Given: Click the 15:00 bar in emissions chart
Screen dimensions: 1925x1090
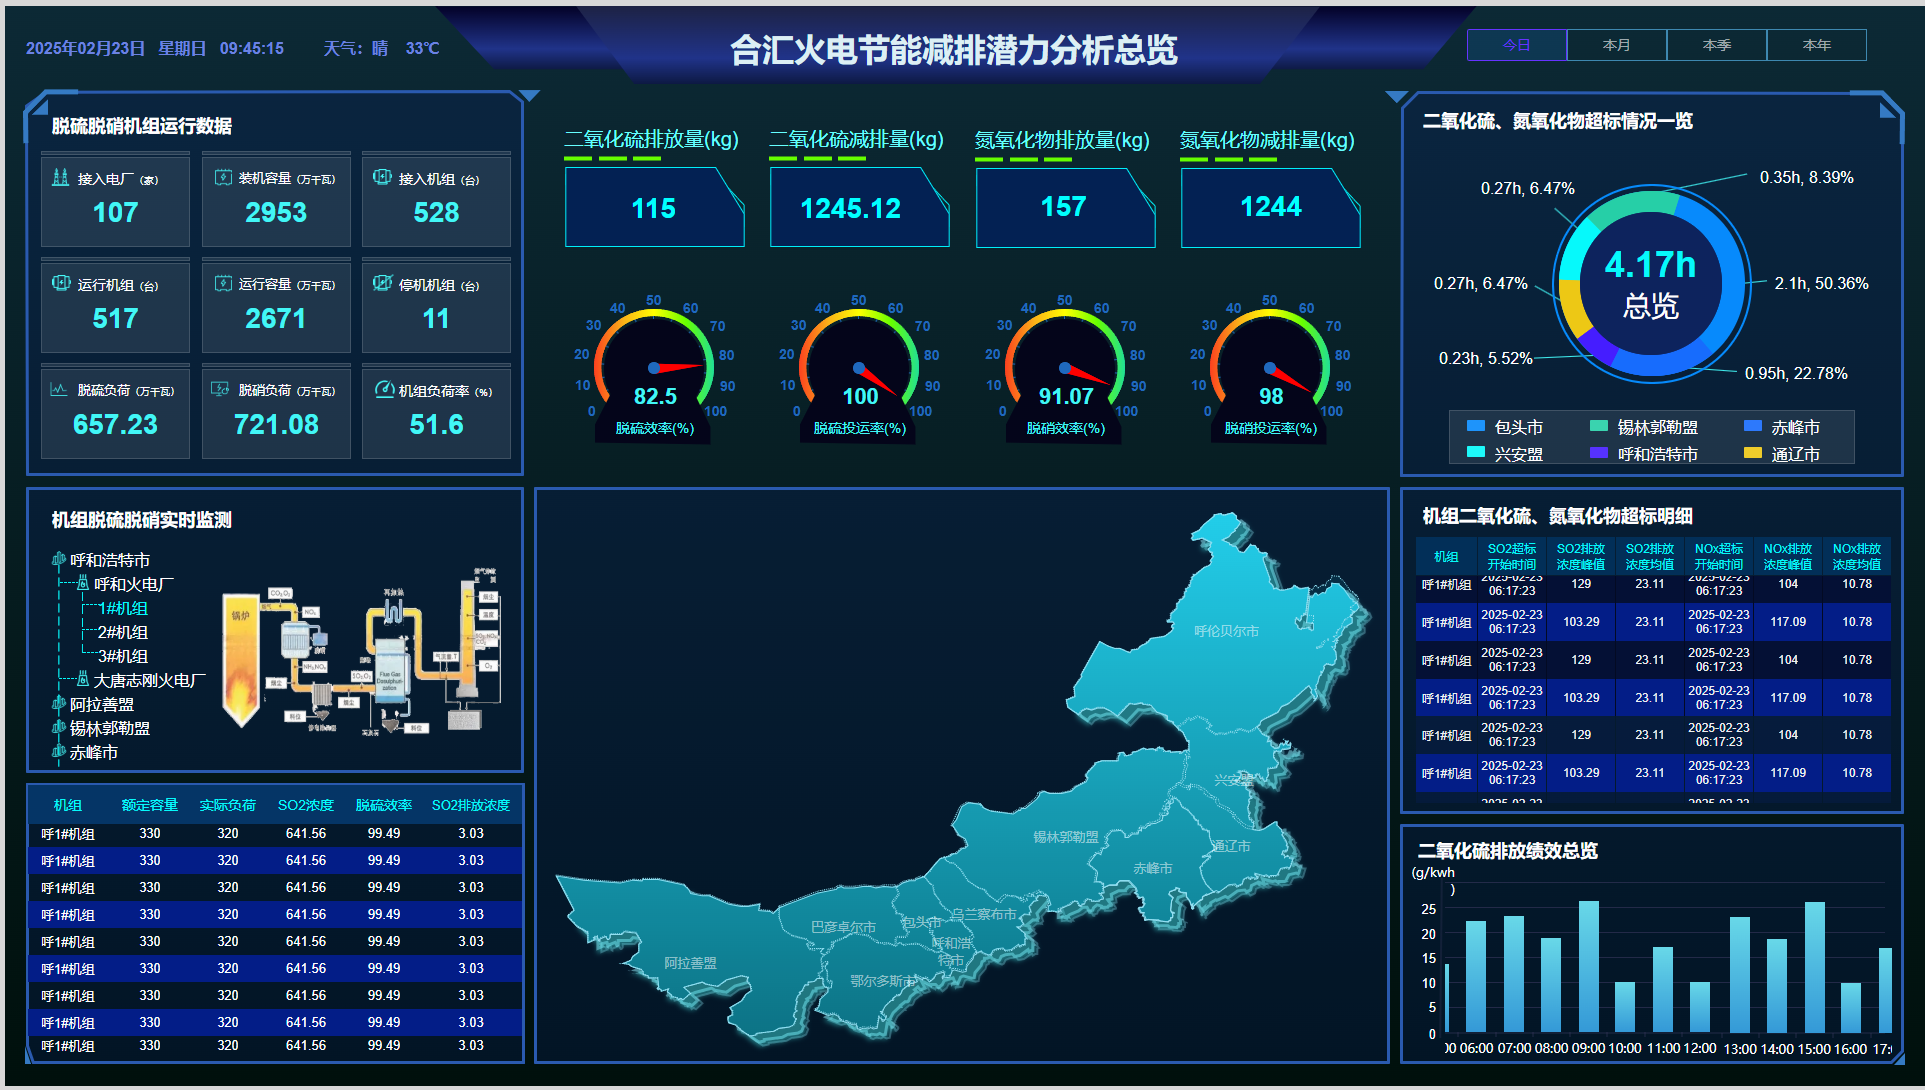Looking at the screenshot, I should tap(1814, 966).
